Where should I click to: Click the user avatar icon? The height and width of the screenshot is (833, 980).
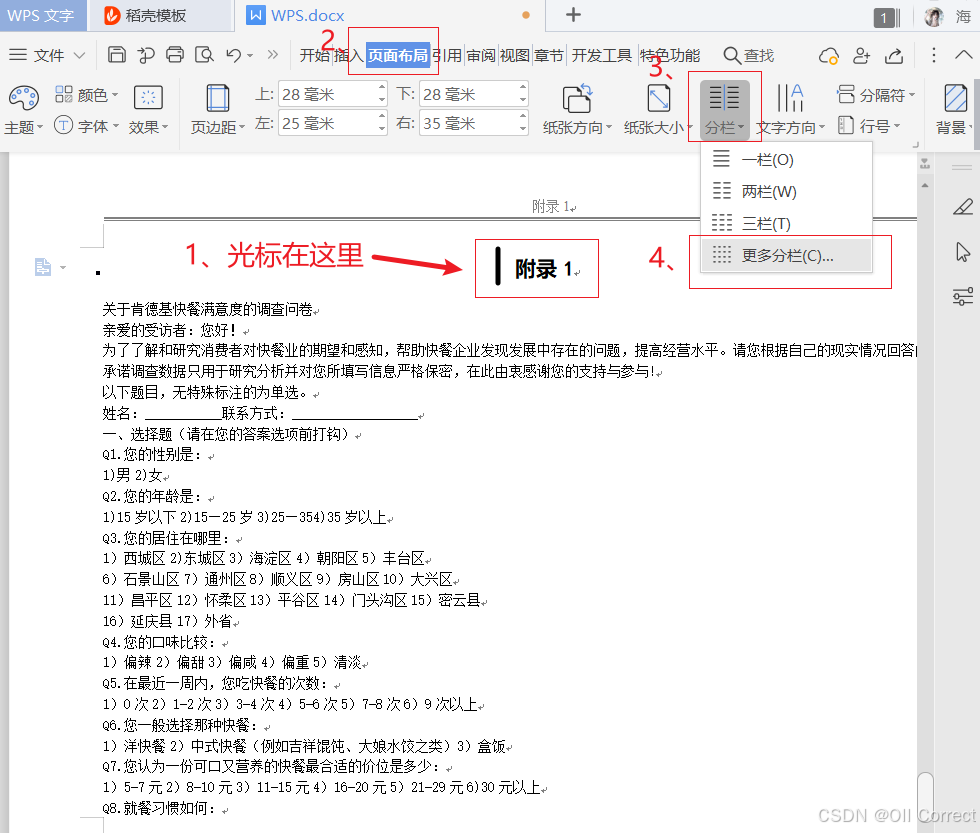(934, 17)
